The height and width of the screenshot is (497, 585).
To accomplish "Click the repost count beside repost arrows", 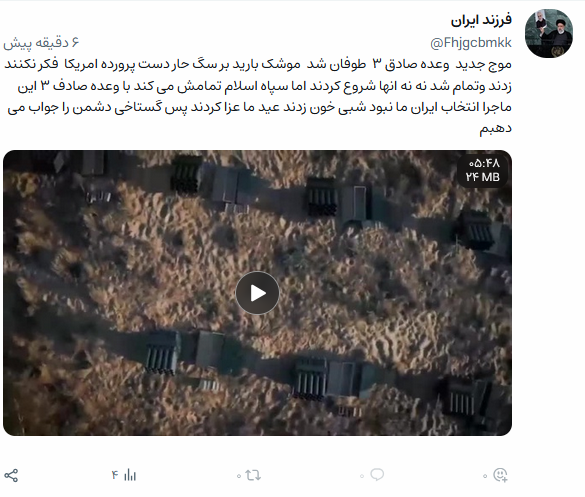I will (239, 476).
